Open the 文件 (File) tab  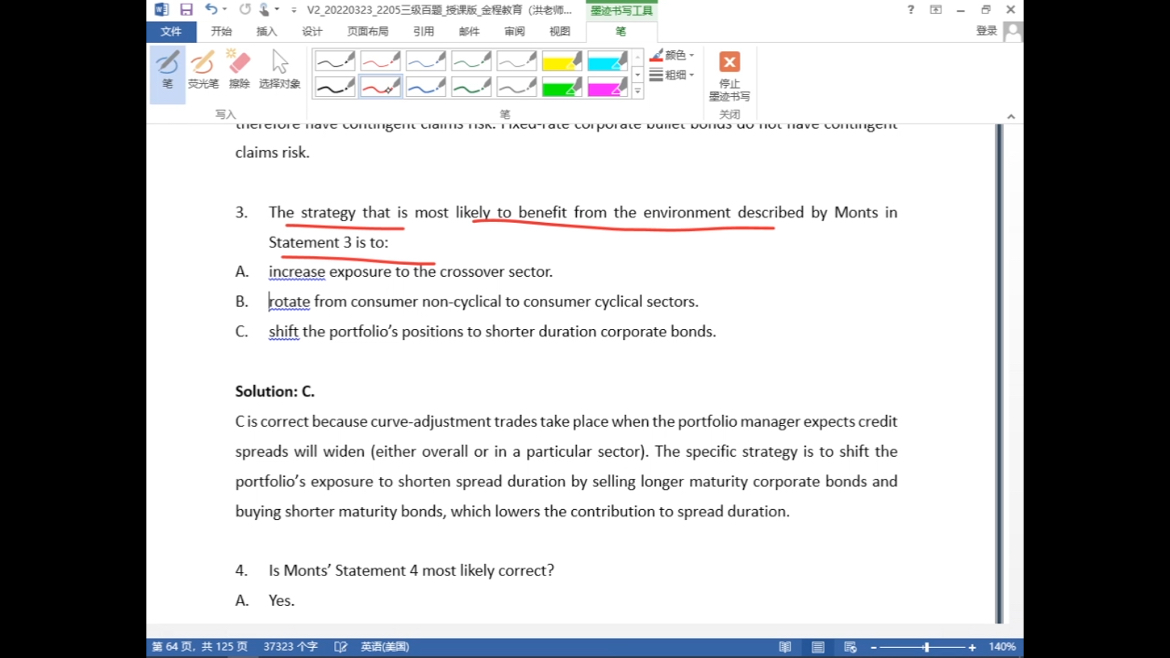coord(171,32)
